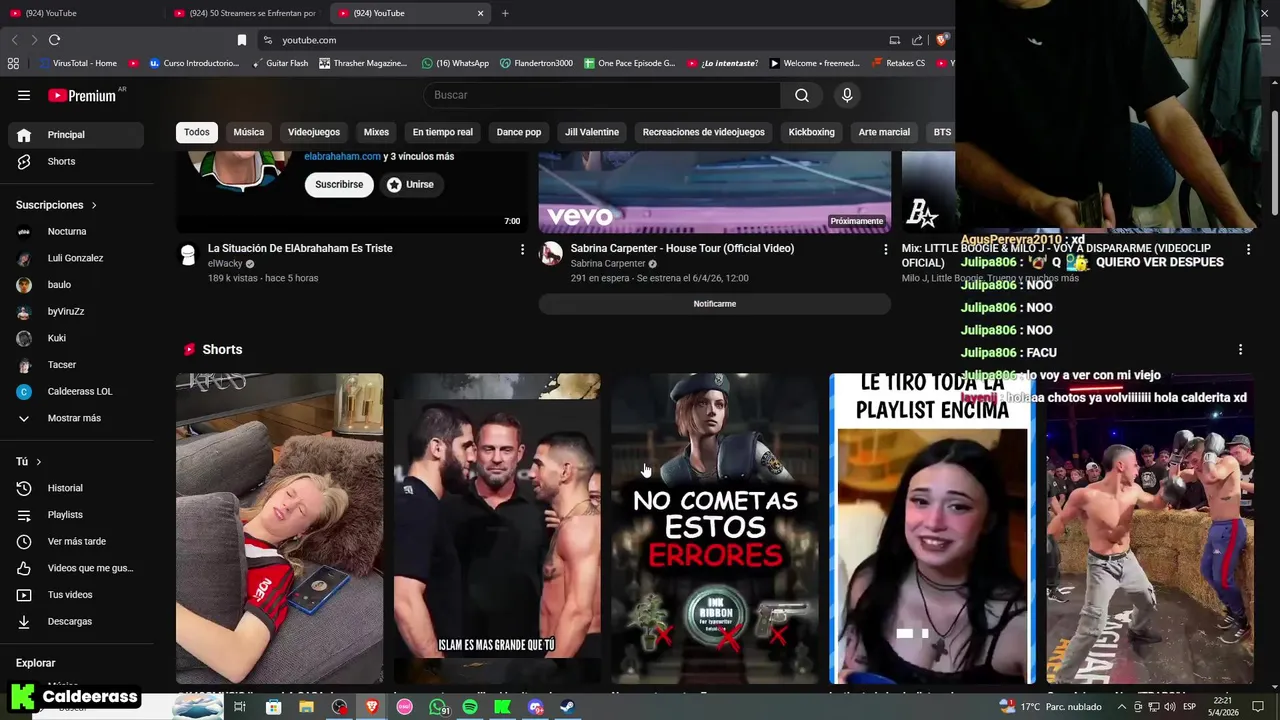
Task: Select the Jill Valentine chip
Action: point(592,132)
